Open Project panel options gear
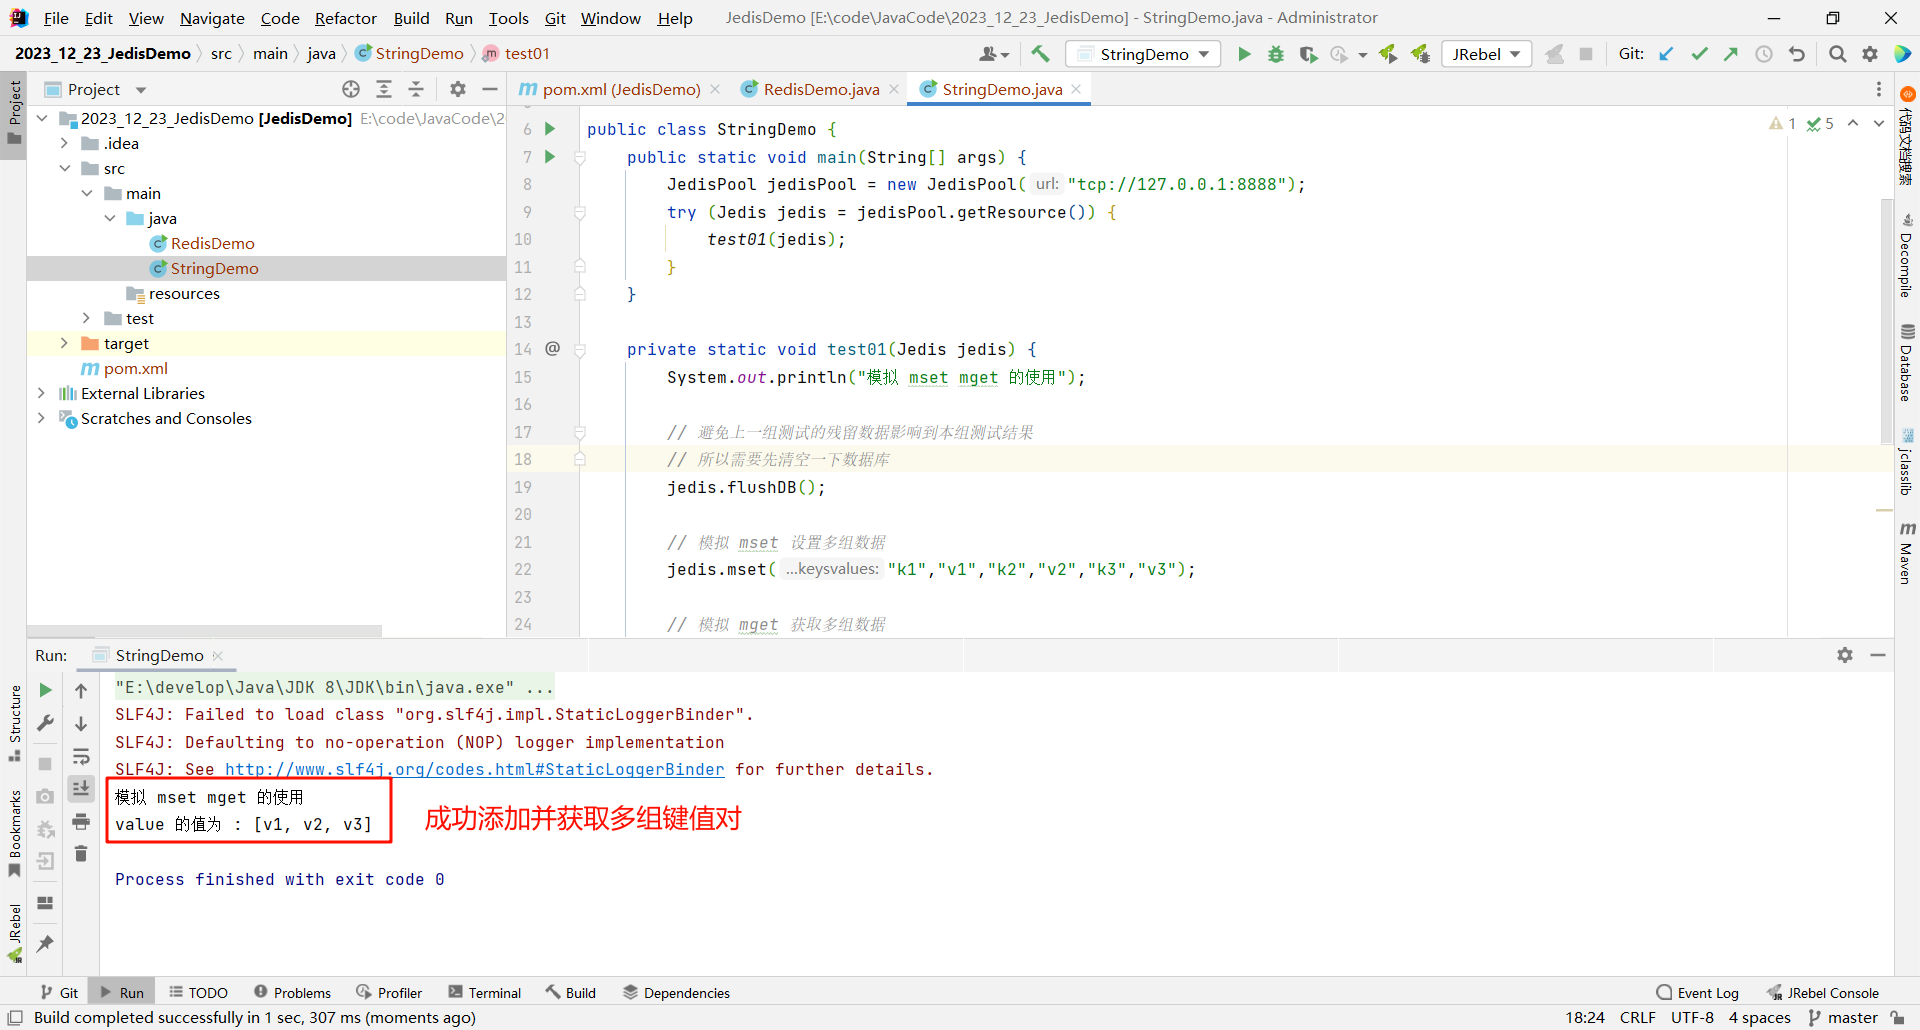The width and height of the screenshot is (1920, 1030). click(x=458, y=89)
